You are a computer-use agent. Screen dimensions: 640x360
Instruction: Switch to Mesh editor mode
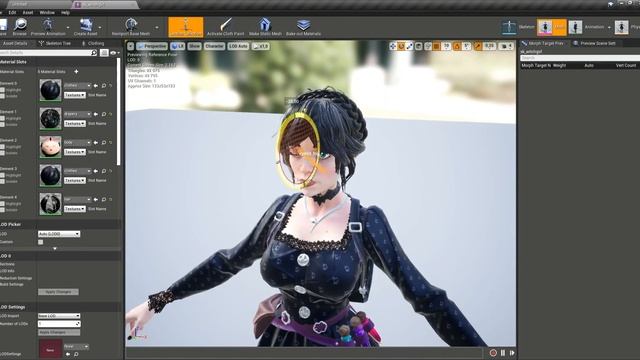(551, 27)
